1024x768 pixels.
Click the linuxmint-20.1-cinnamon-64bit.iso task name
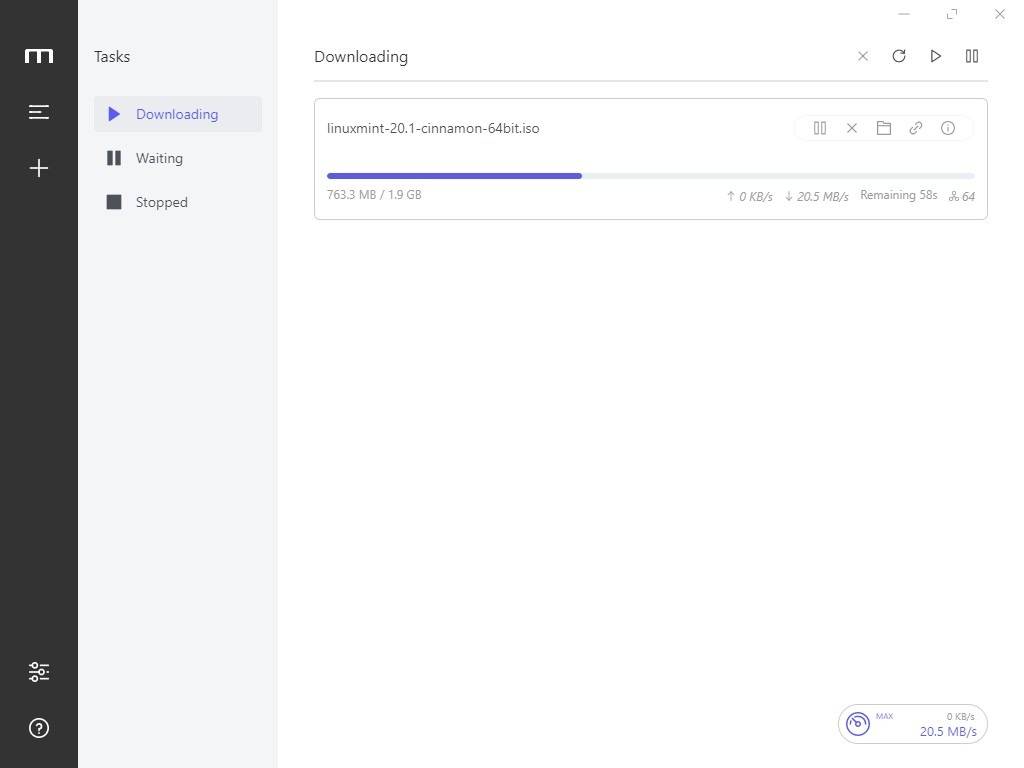click(x=433, y=128)
